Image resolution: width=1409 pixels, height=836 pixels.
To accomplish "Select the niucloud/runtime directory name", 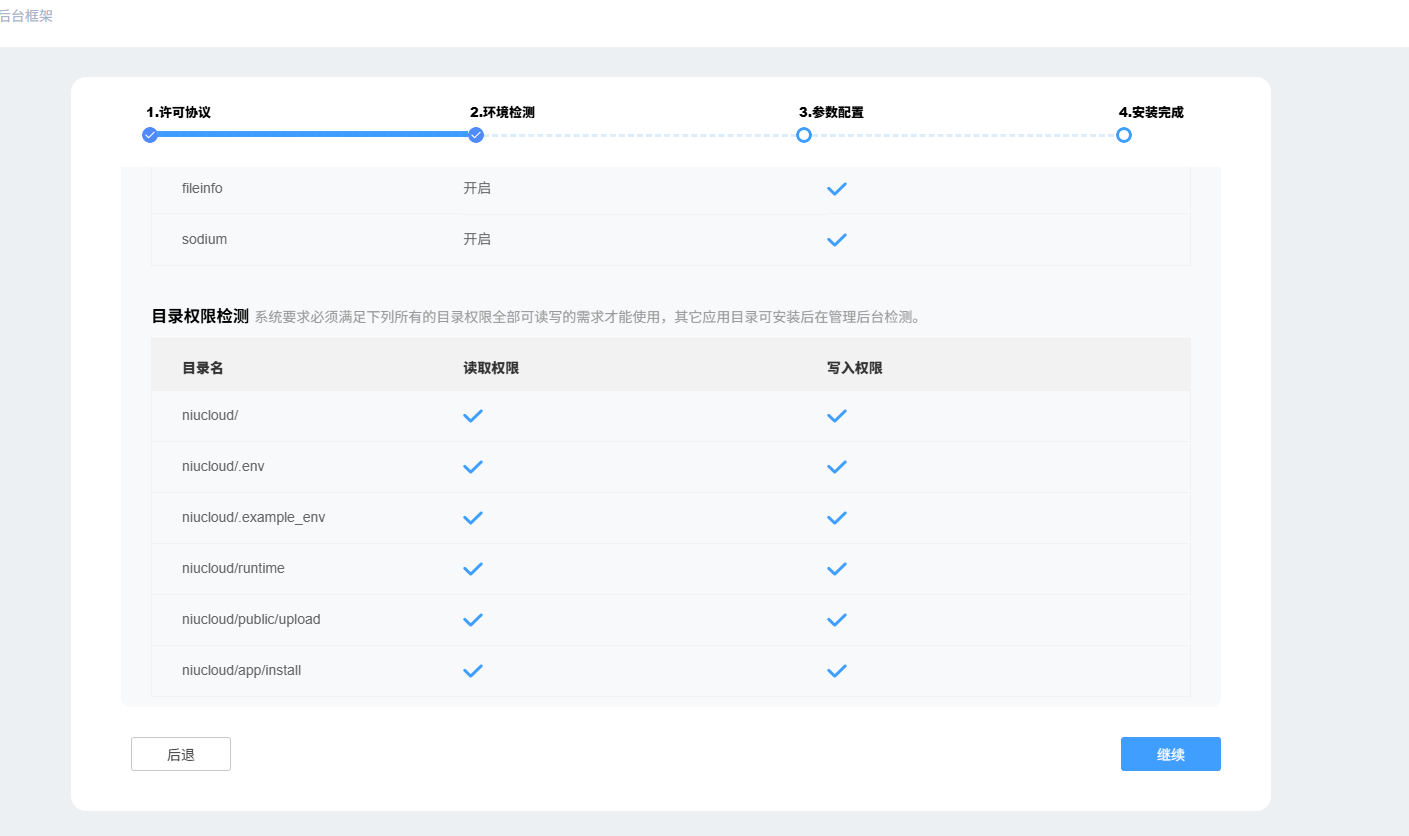I will [233, 568].
